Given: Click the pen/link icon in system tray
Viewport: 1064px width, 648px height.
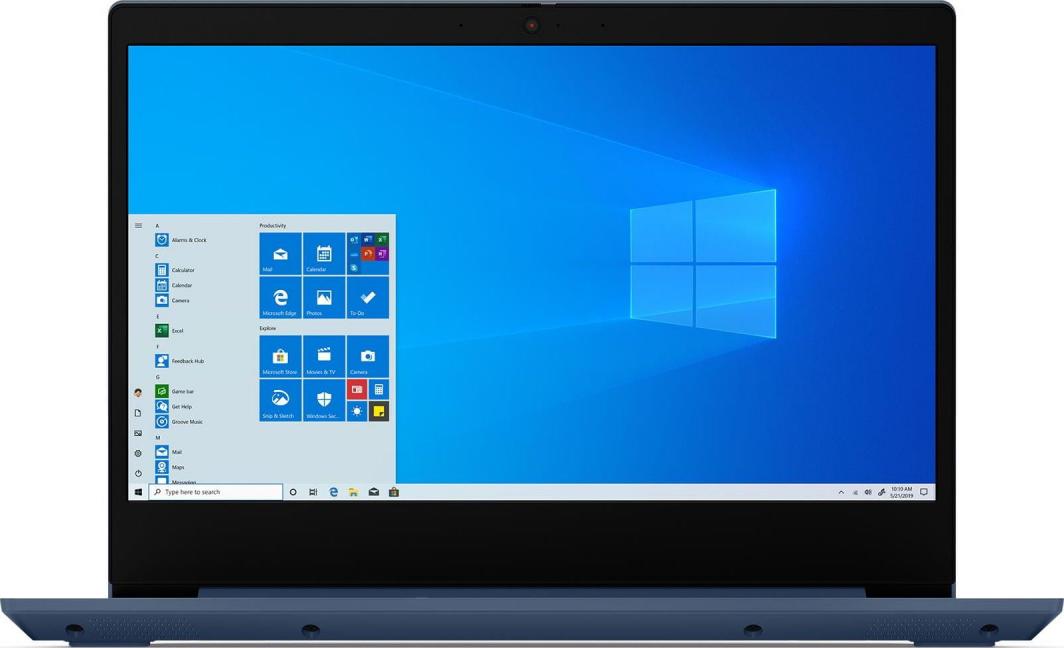Looking at the screenshot, I should coord(881,493).
